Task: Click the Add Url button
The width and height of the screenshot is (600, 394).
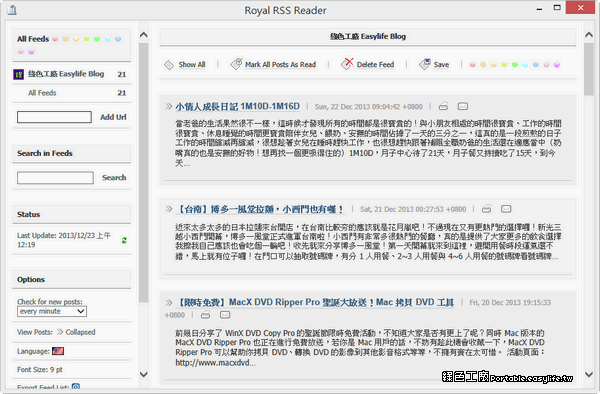Action: 113,117
